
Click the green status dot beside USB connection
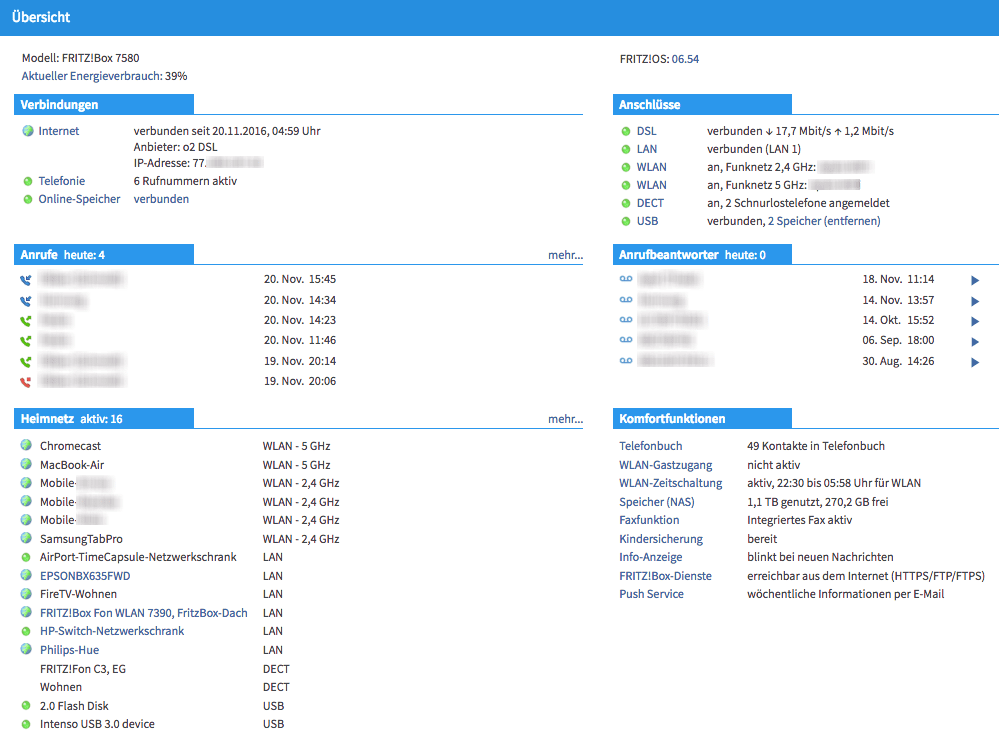click(x=626, y=221)
